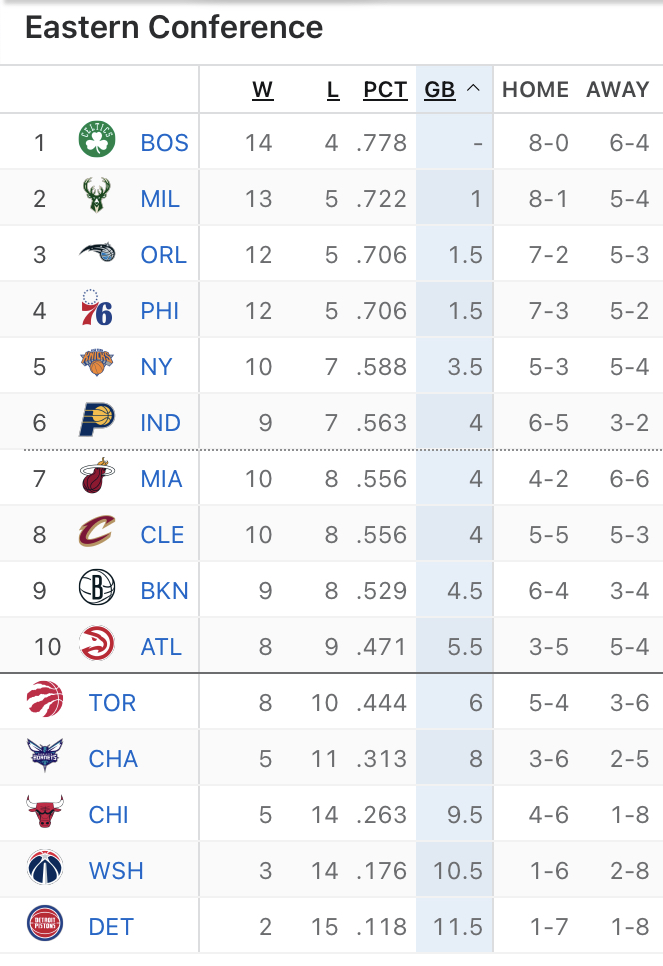The image size is (663, 966).
Task: Open the Orlando Magic logo icon
Action: click(97, 252)
